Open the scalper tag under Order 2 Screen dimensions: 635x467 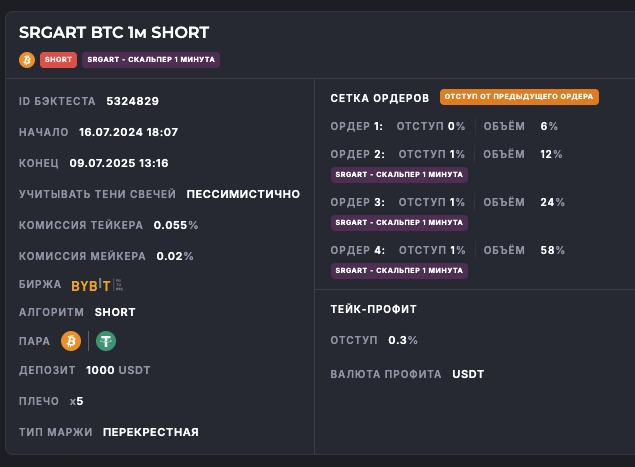[399, 174]
